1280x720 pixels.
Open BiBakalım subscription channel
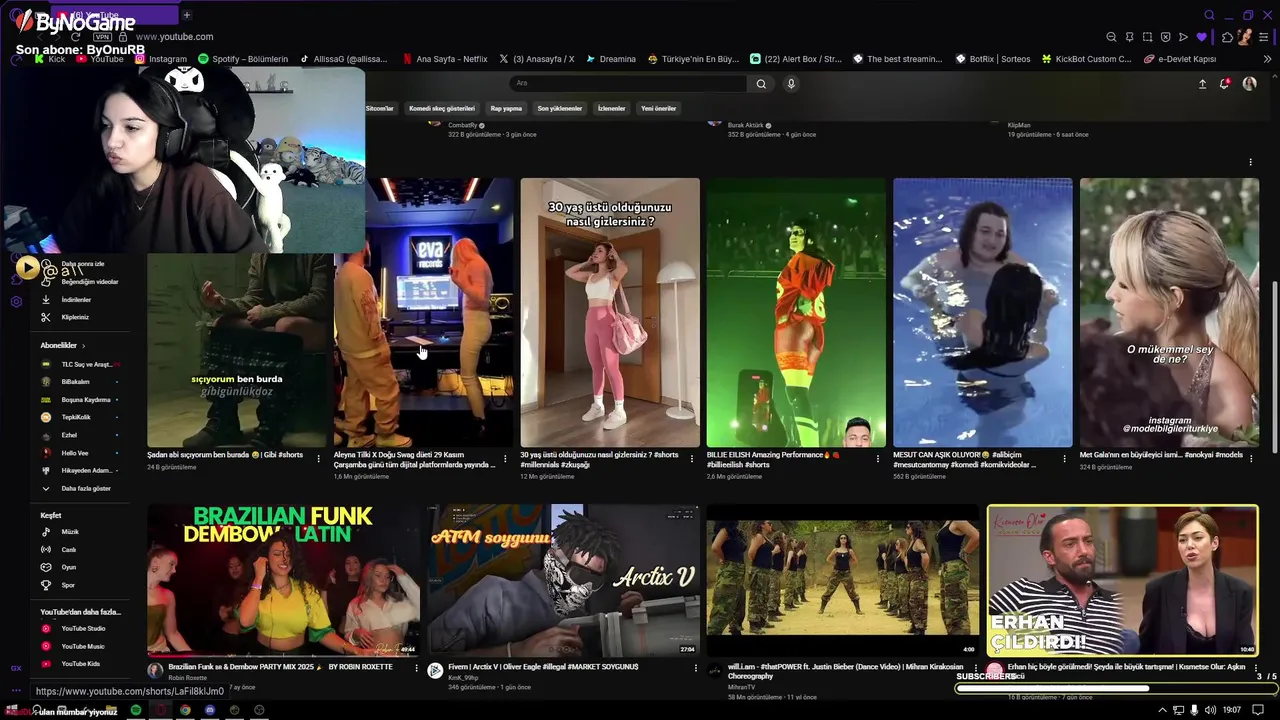pos(79,382)
